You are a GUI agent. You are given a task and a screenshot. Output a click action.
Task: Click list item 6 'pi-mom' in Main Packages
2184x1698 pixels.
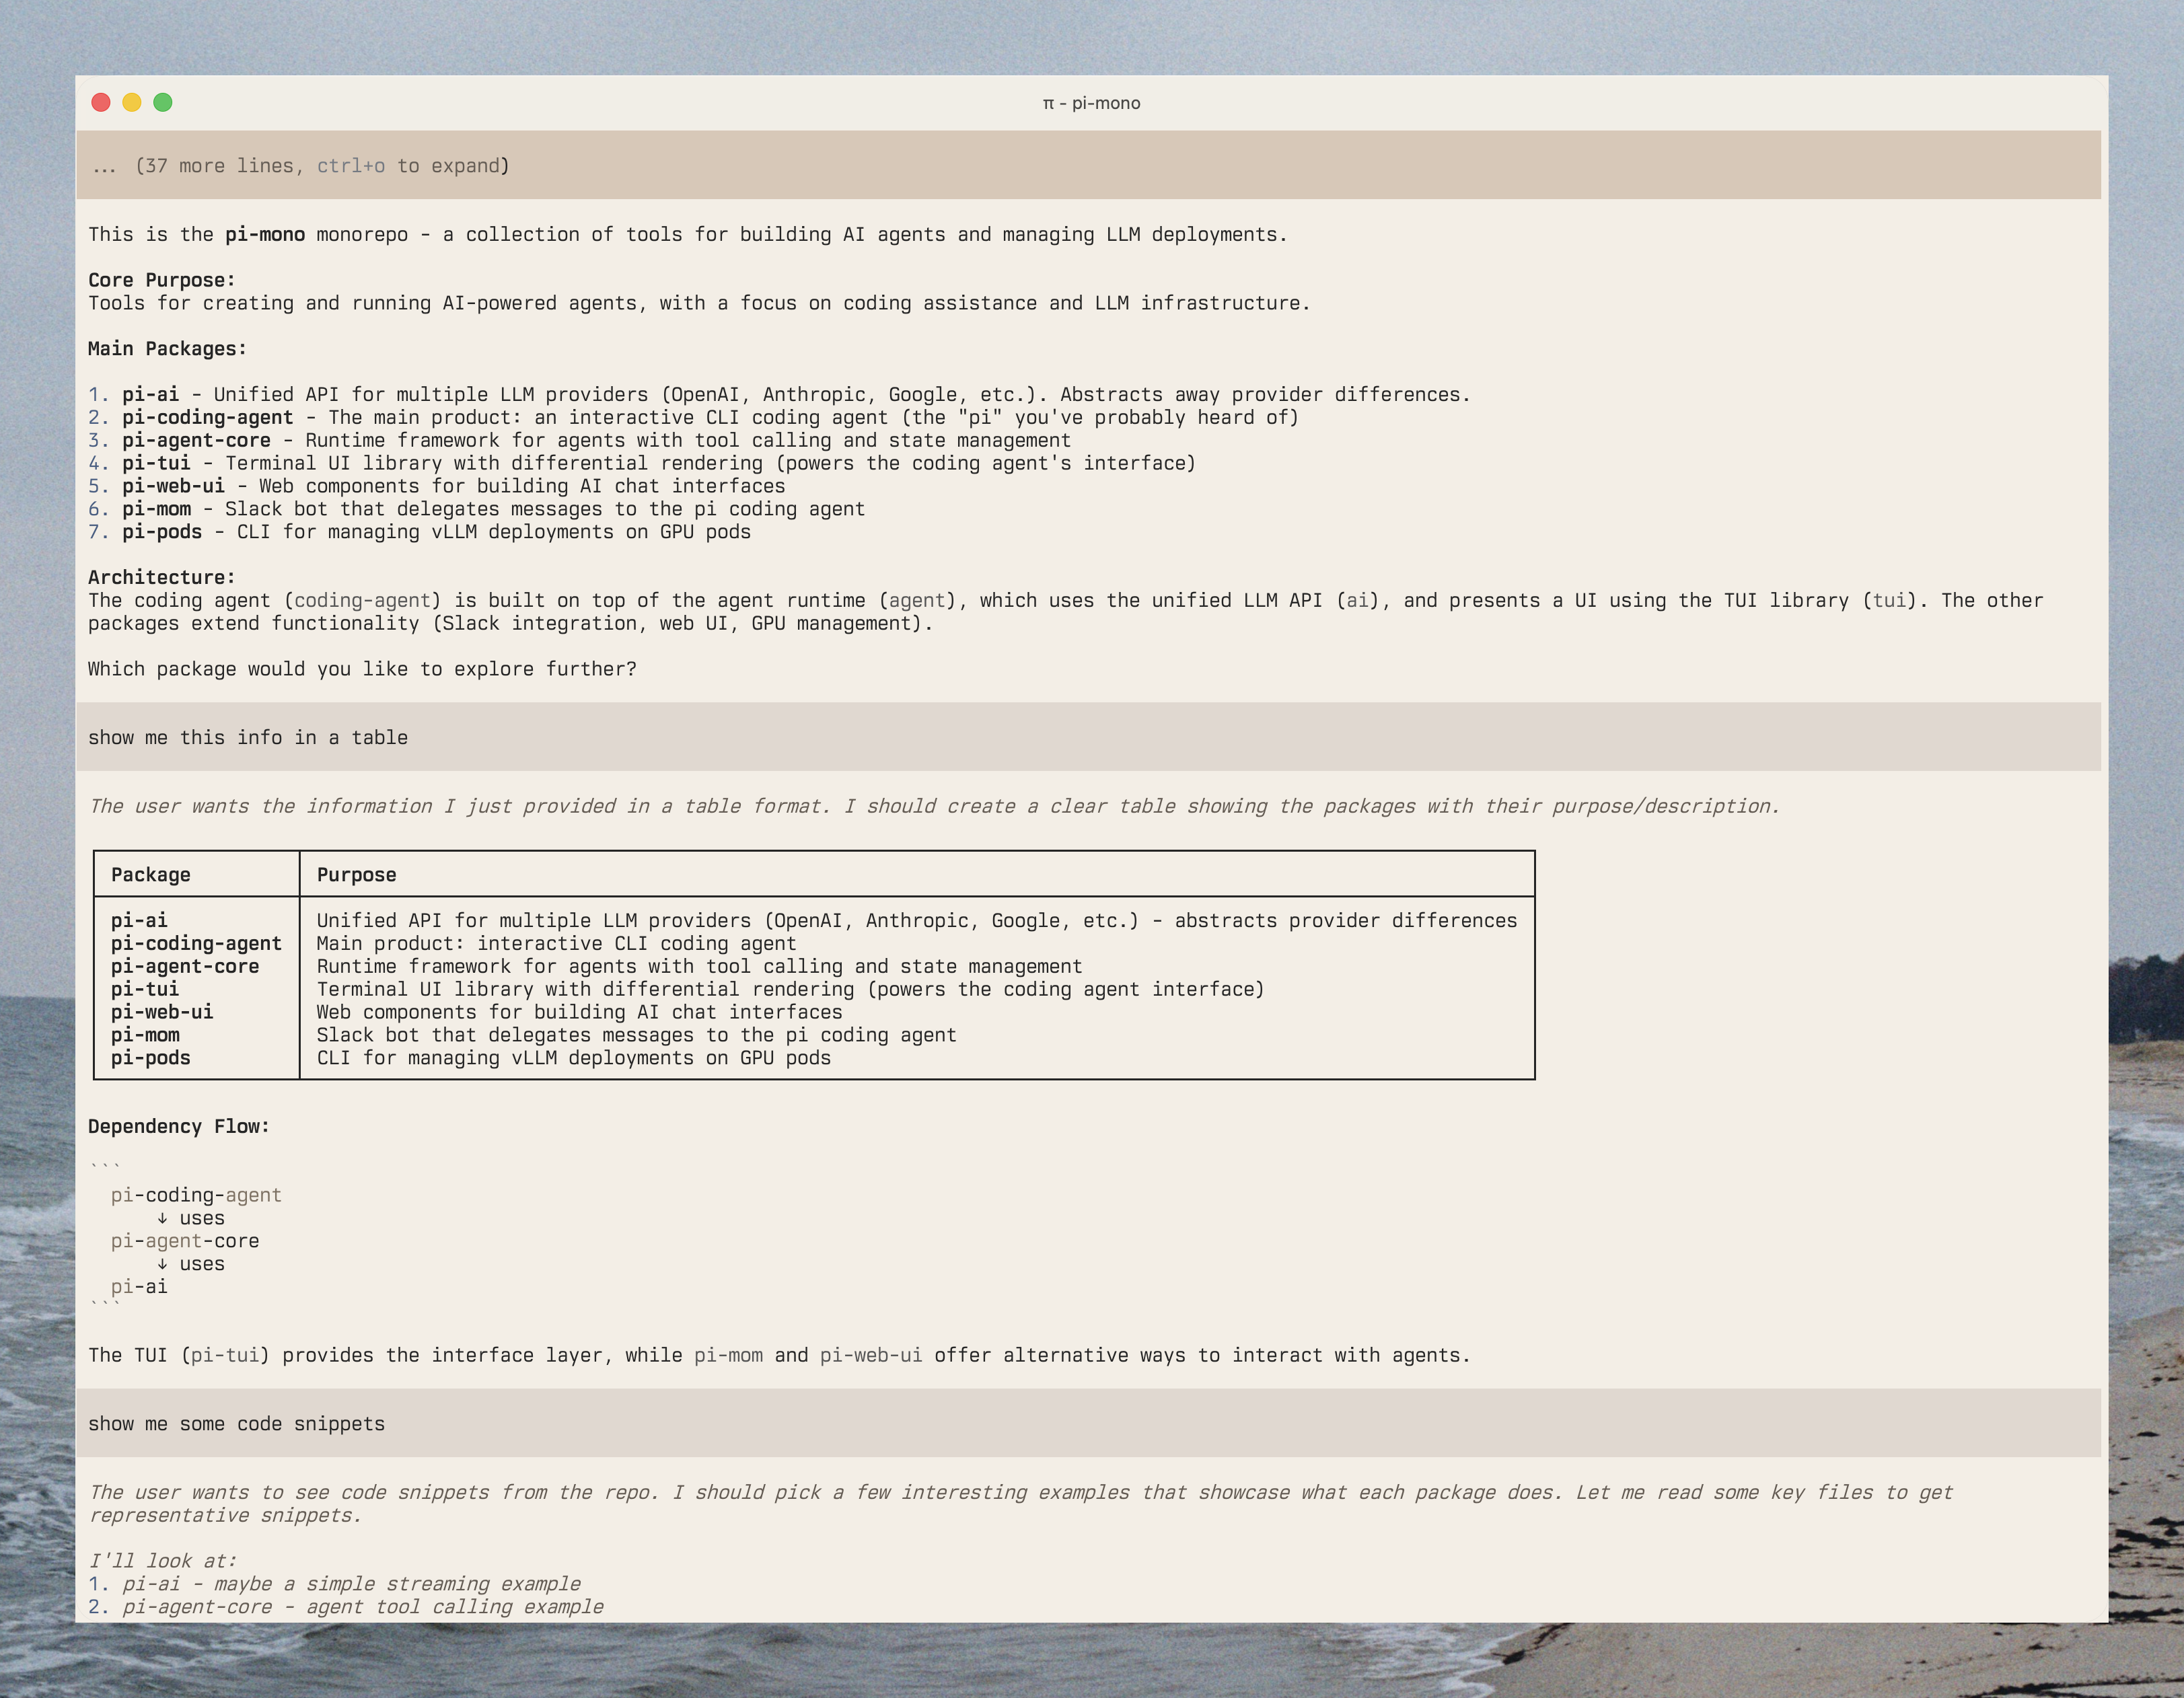(x=156, y=509)
